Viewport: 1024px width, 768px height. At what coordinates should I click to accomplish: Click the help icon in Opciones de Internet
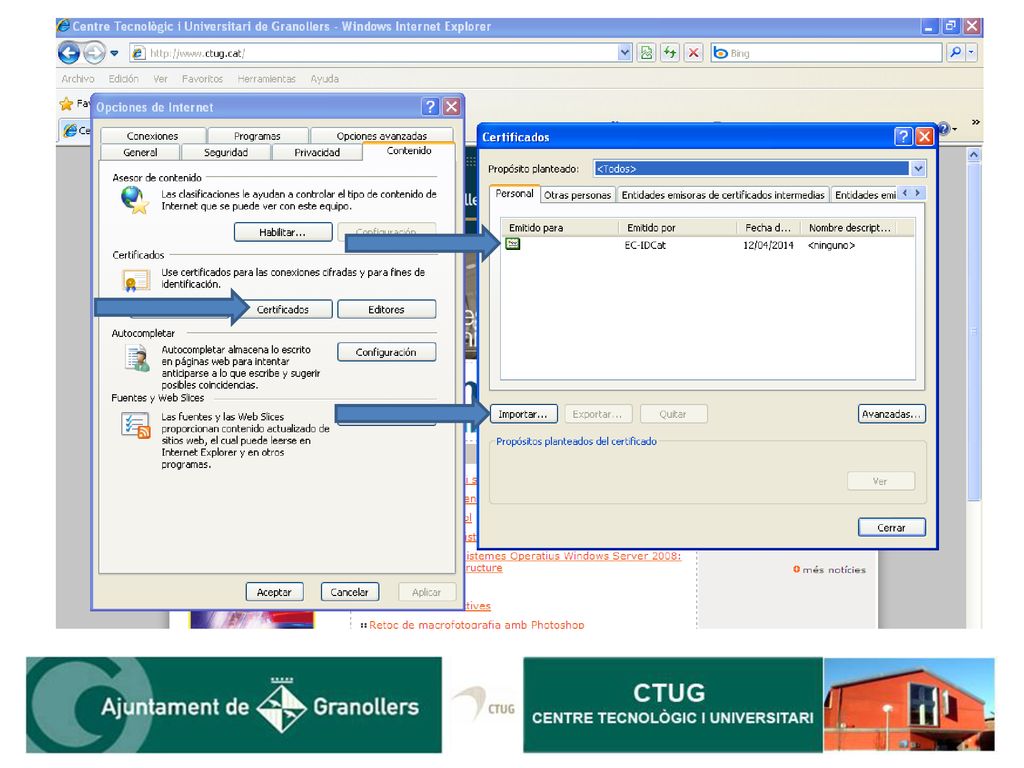pos(430,107)
